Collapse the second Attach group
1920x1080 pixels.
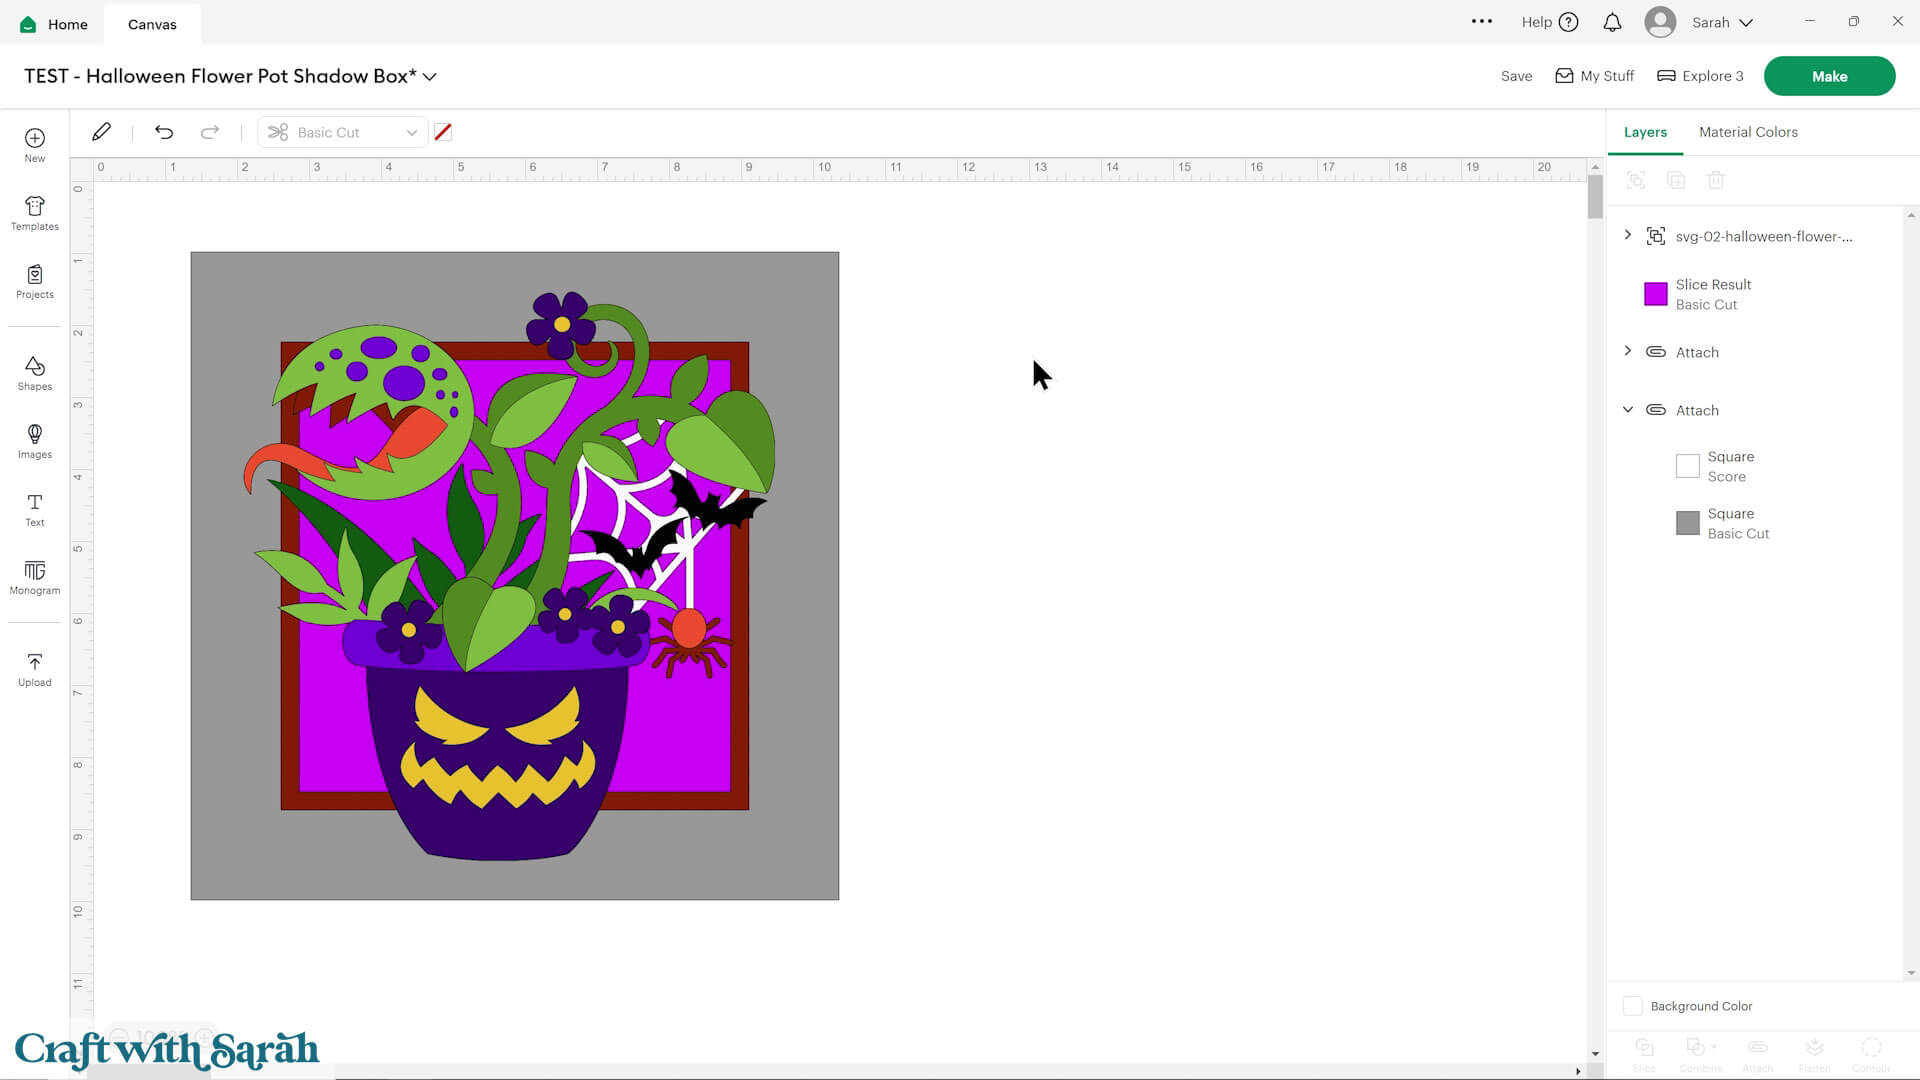click(x=1628, y=410)
